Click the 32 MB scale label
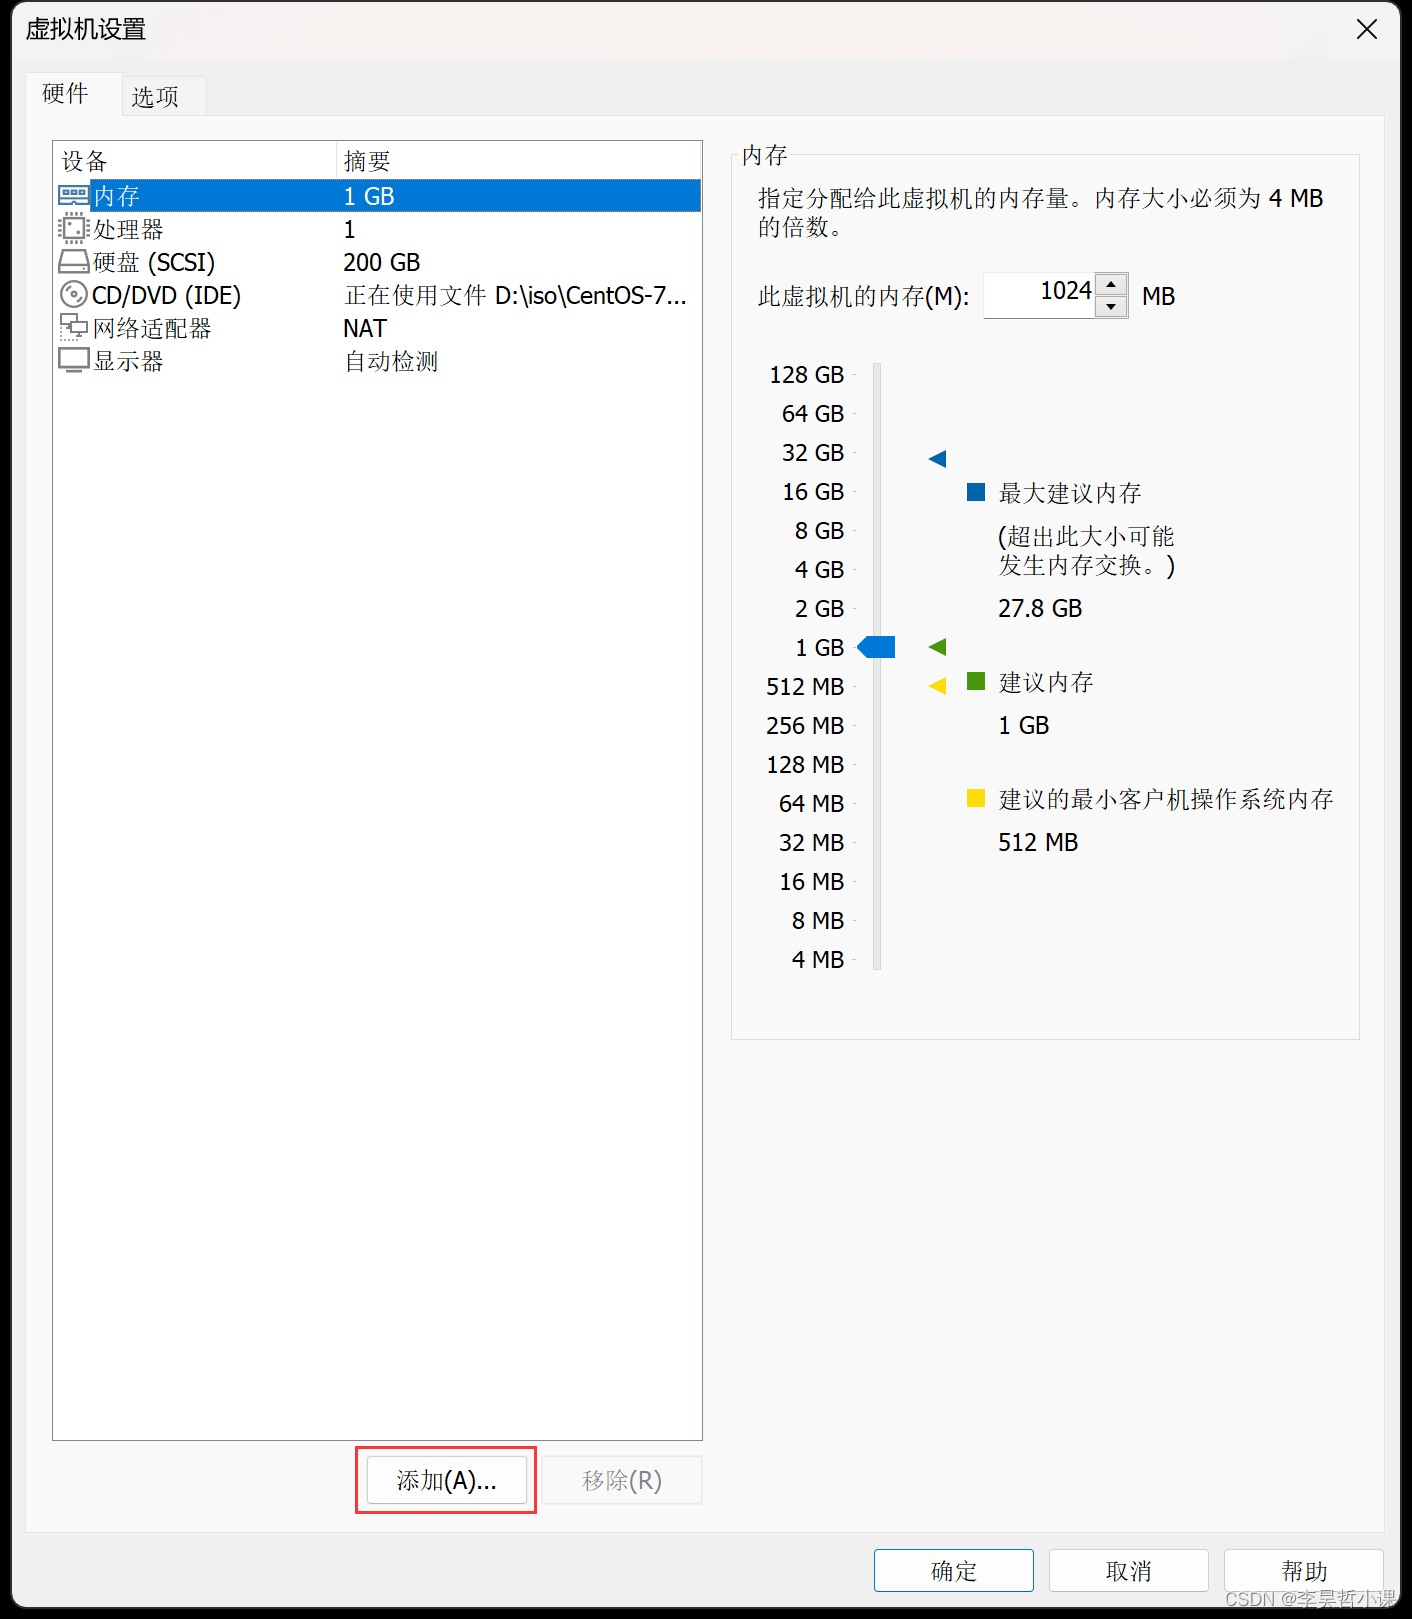 (x=811, y=842)
